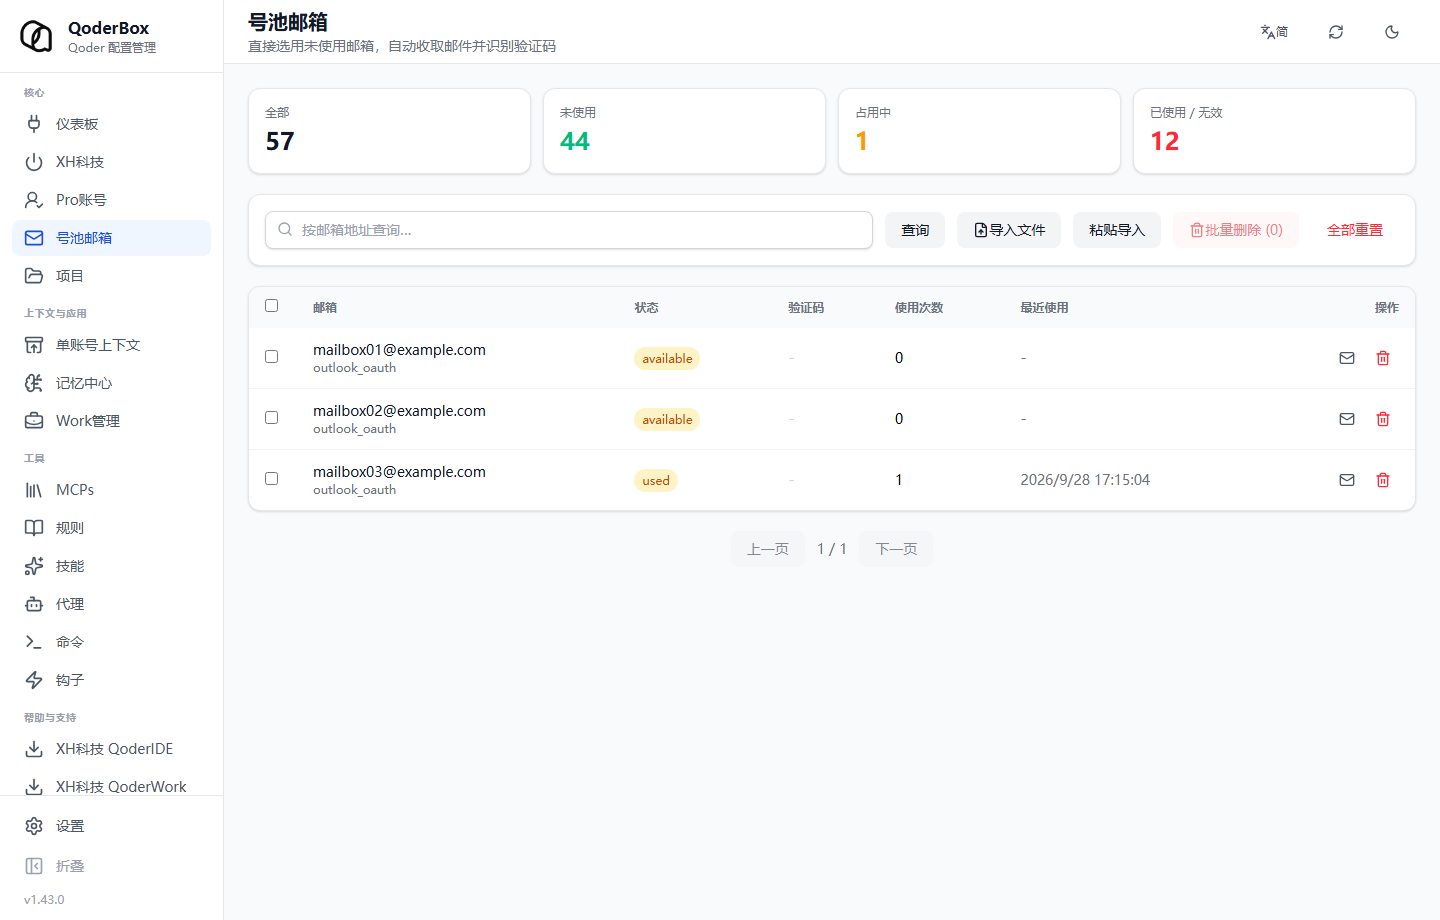Check the select-all header checkbox
This screenshot has height=920, width=1440.
(271, 306)
